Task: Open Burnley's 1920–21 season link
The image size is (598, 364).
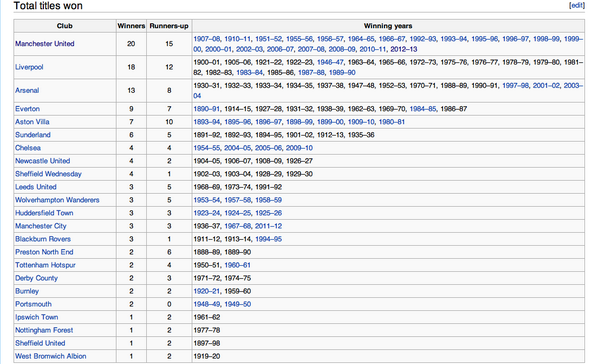Action: pos(207,291)
